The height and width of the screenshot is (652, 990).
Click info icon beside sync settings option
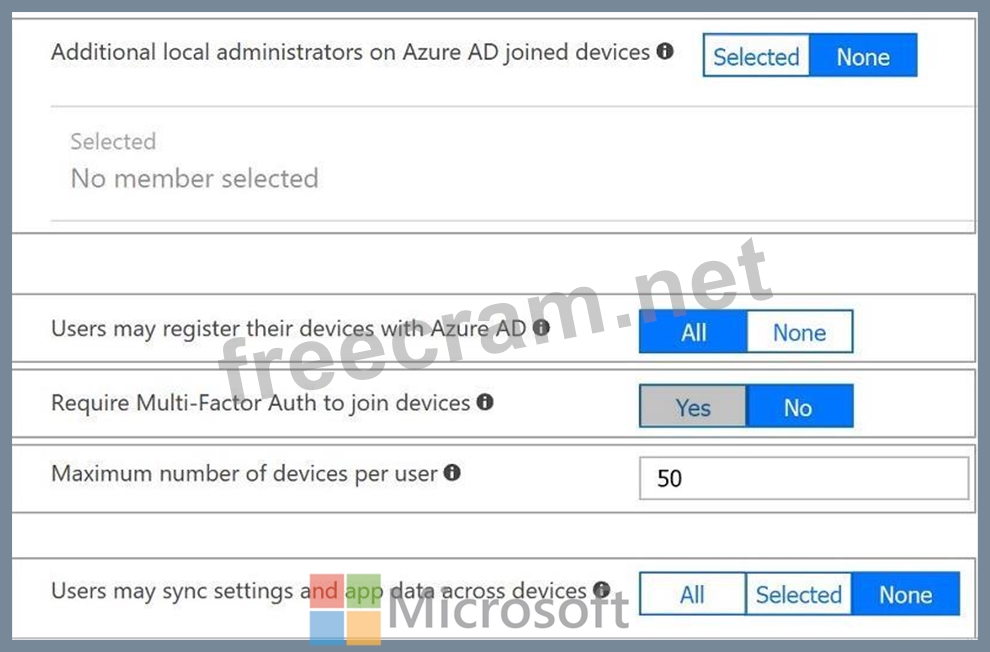click(x=601, y=590)
